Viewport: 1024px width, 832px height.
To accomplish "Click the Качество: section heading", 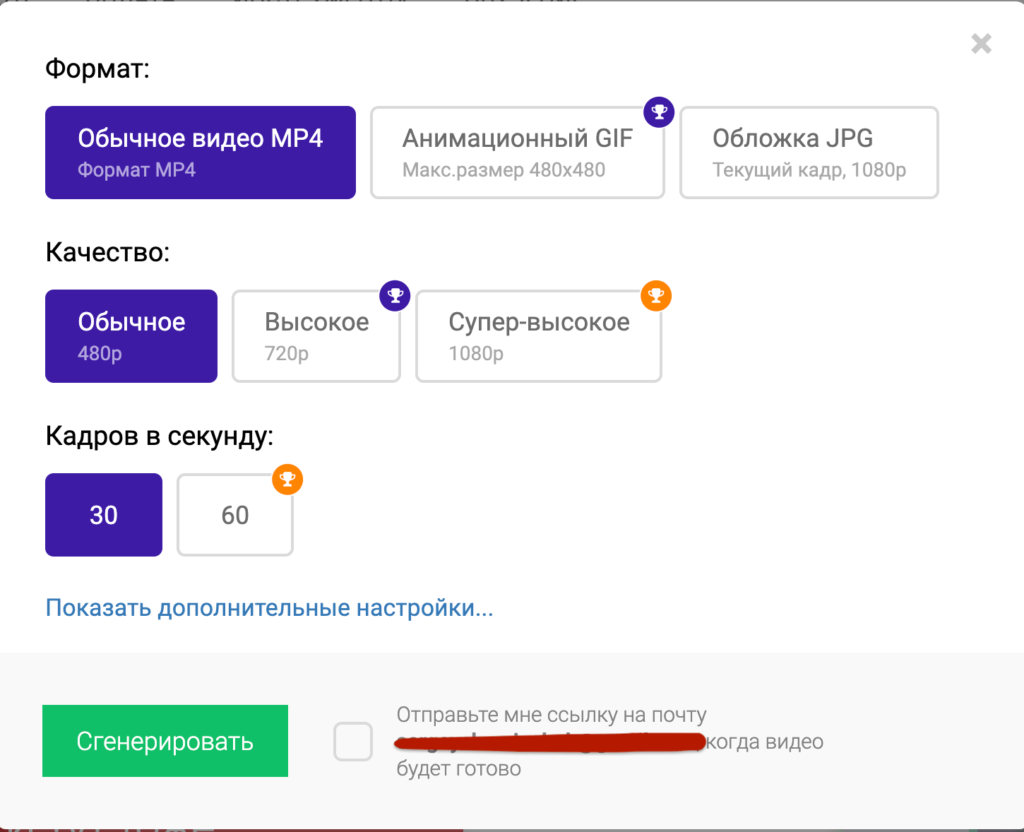I will click(108, 252).
